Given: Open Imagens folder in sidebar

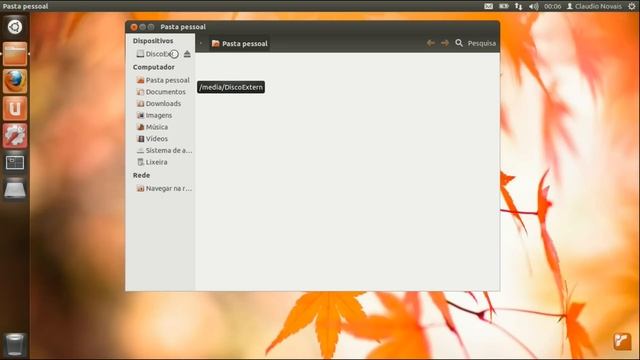Looking at the screenshot, I should pyautogui.click(x=155, y=116).
